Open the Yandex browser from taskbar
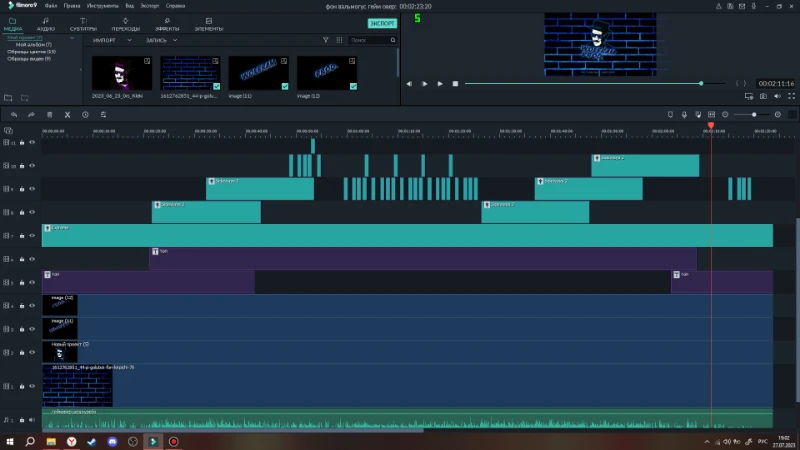 [x=71, y=441]
